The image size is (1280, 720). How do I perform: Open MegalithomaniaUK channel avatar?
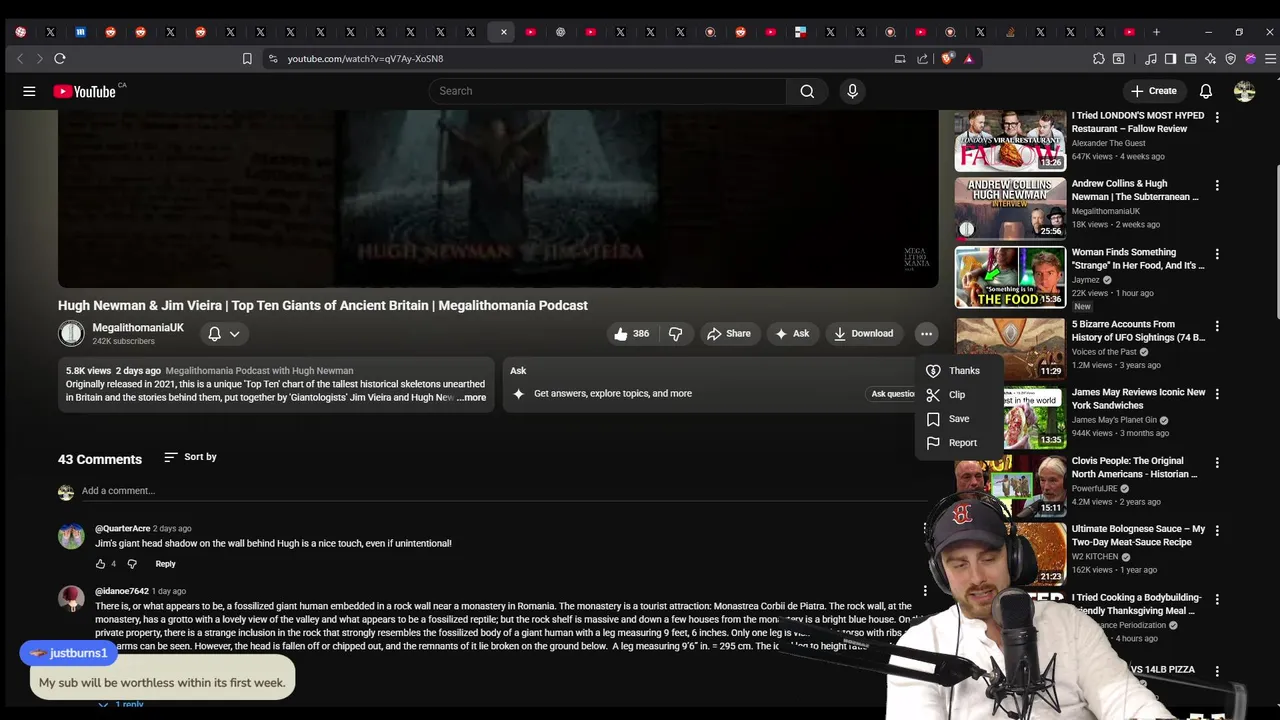(x=71, y=333)
